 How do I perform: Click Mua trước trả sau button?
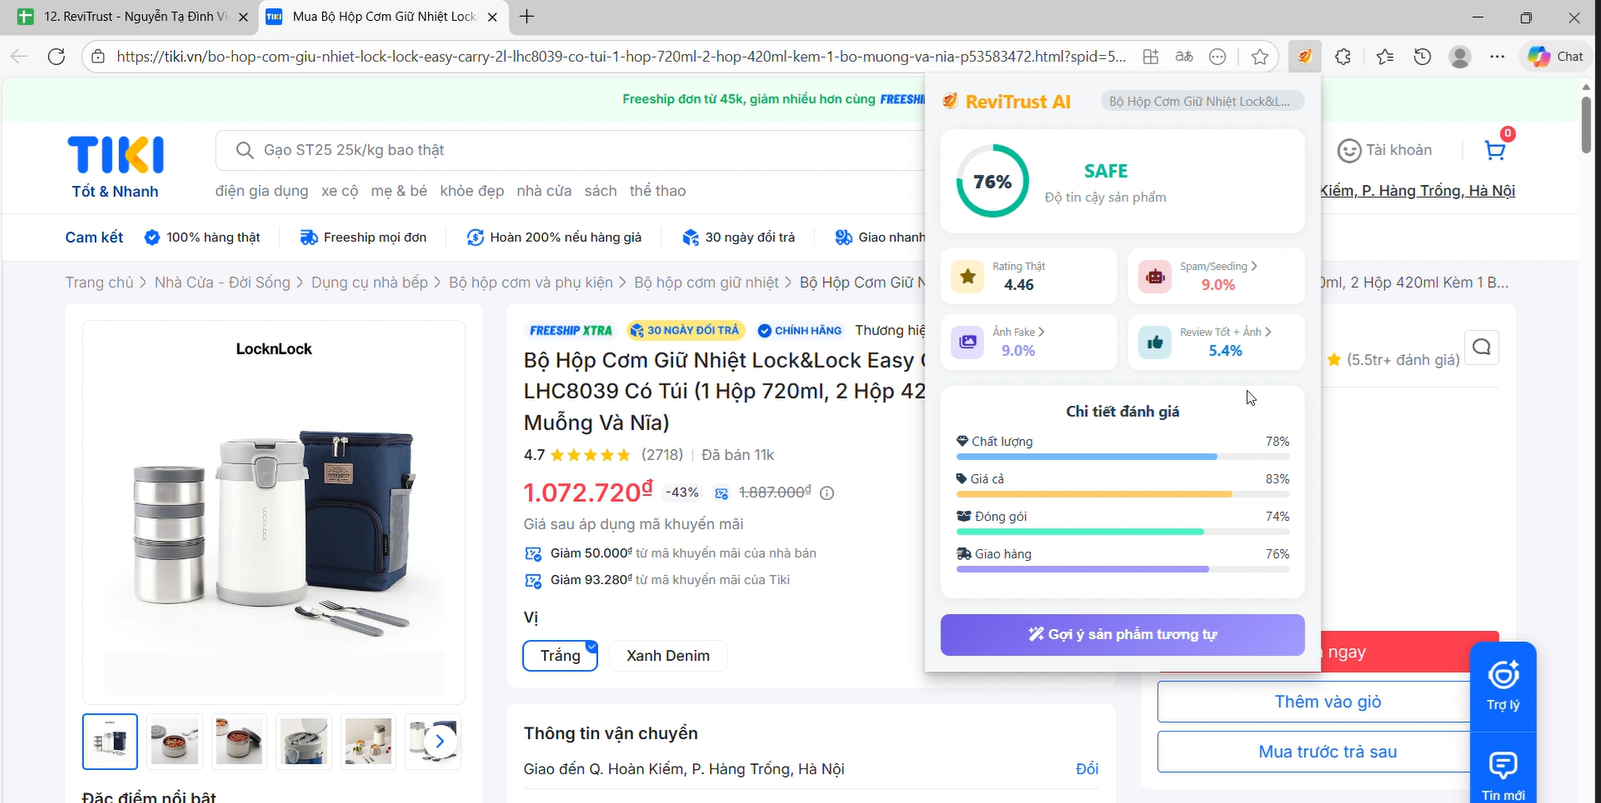[x=1327, y=752]
